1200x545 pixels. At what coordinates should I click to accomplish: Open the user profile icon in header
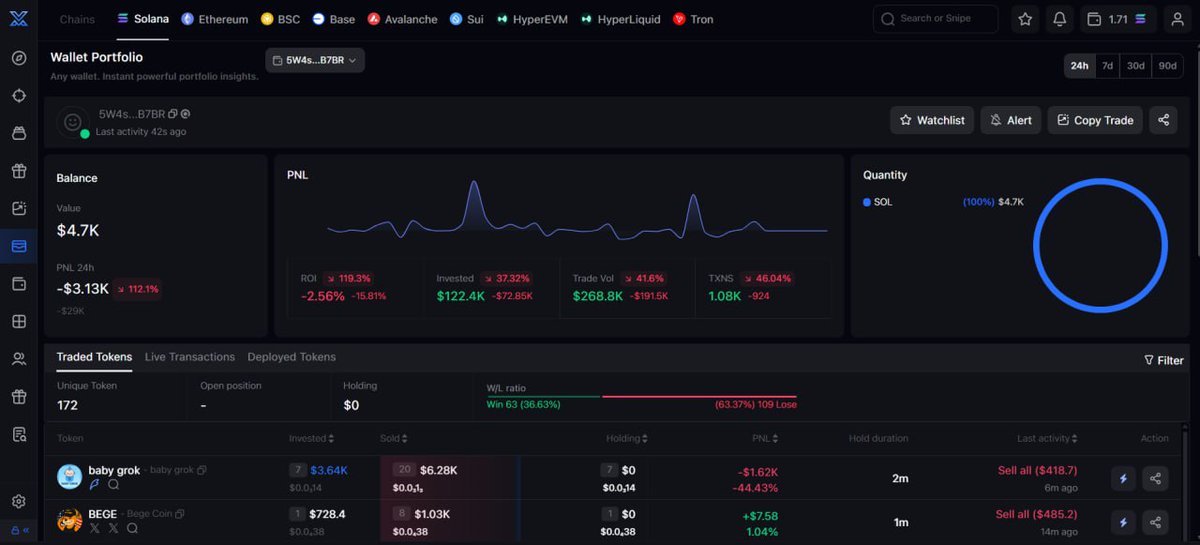(x=1177, y=19)
